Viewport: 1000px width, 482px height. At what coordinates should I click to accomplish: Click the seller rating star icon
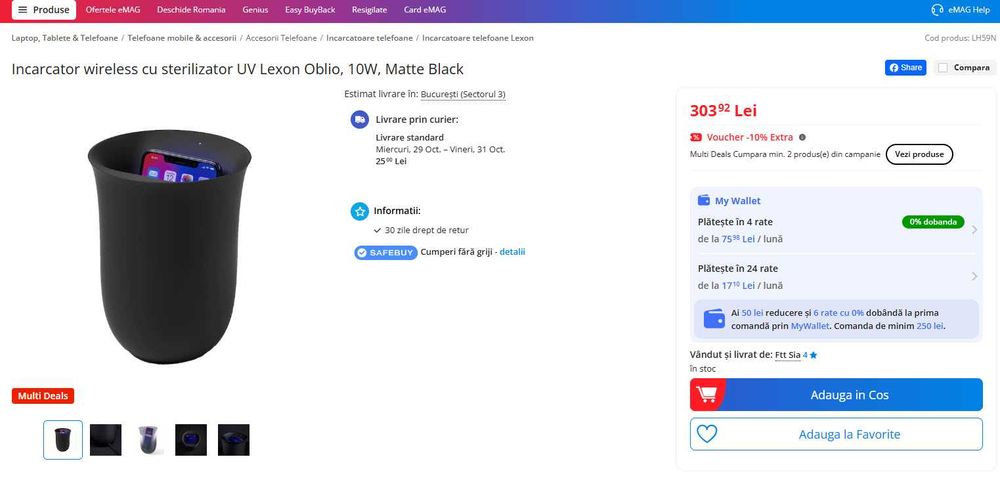(x=814, y=355)
